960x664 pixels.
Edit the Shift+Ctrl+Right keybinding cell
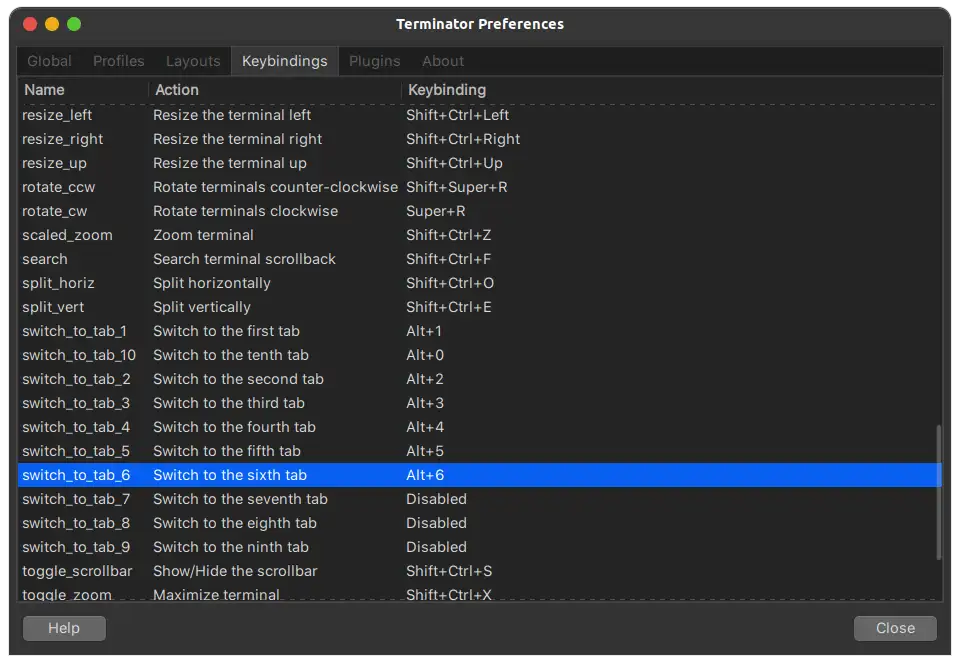[x=463, y=140]
